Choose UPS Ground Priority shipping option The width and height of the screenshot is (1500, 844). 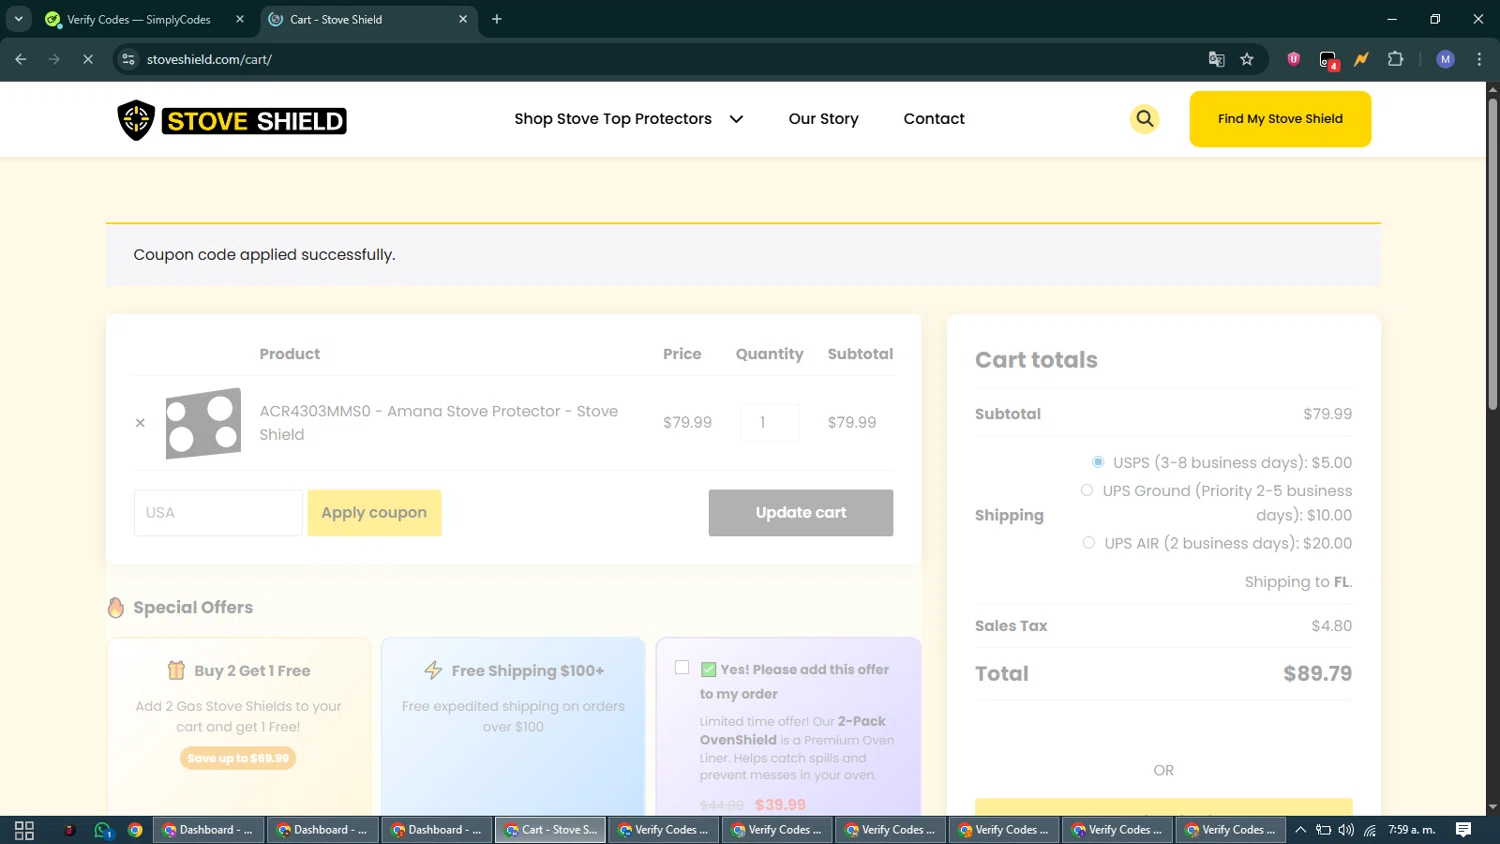1087,490
